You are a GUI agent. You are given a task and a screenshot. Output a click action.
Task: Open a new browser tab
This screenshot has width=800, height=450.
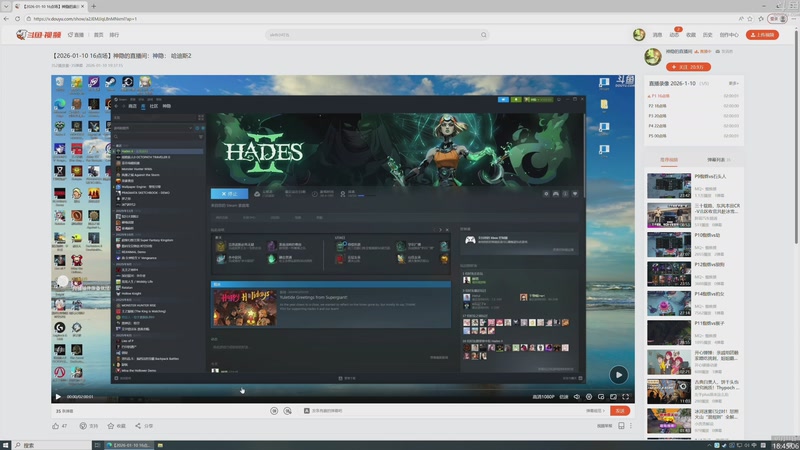pyautogui.click(x=93, y=6)
